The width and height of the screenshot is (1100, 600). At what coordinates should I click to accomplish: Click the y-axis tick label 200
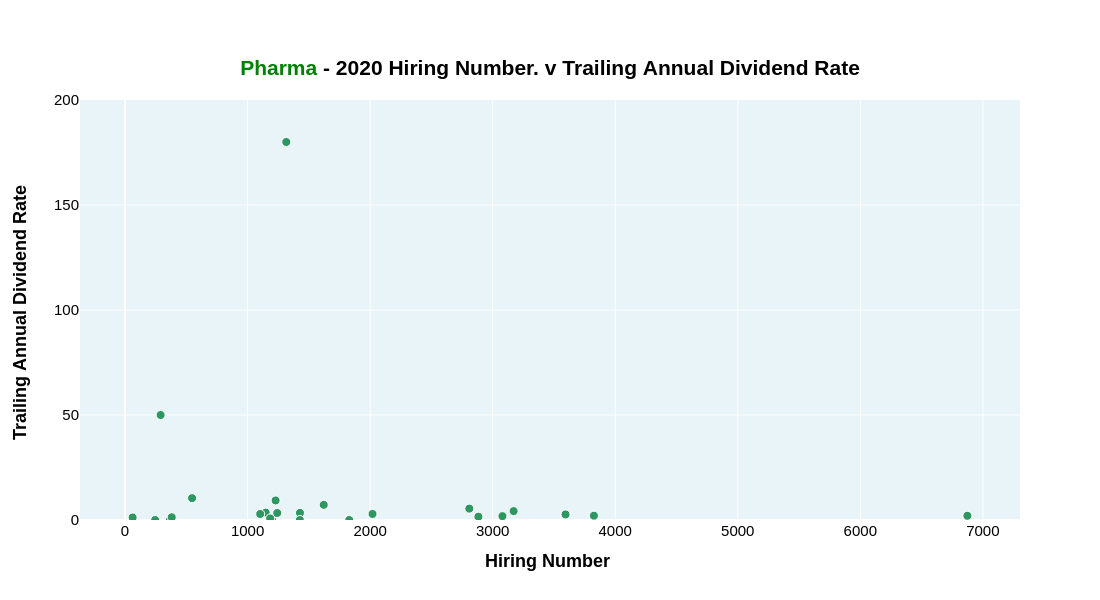(66, 100)
